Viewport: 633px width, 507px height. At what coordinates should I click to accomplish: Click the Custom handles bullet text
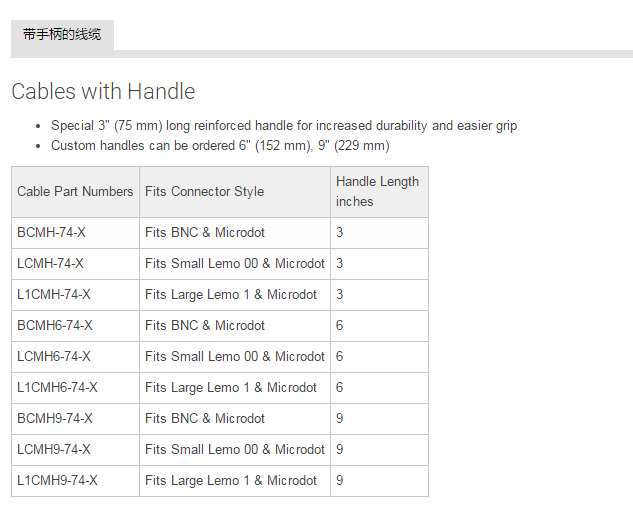220,145
